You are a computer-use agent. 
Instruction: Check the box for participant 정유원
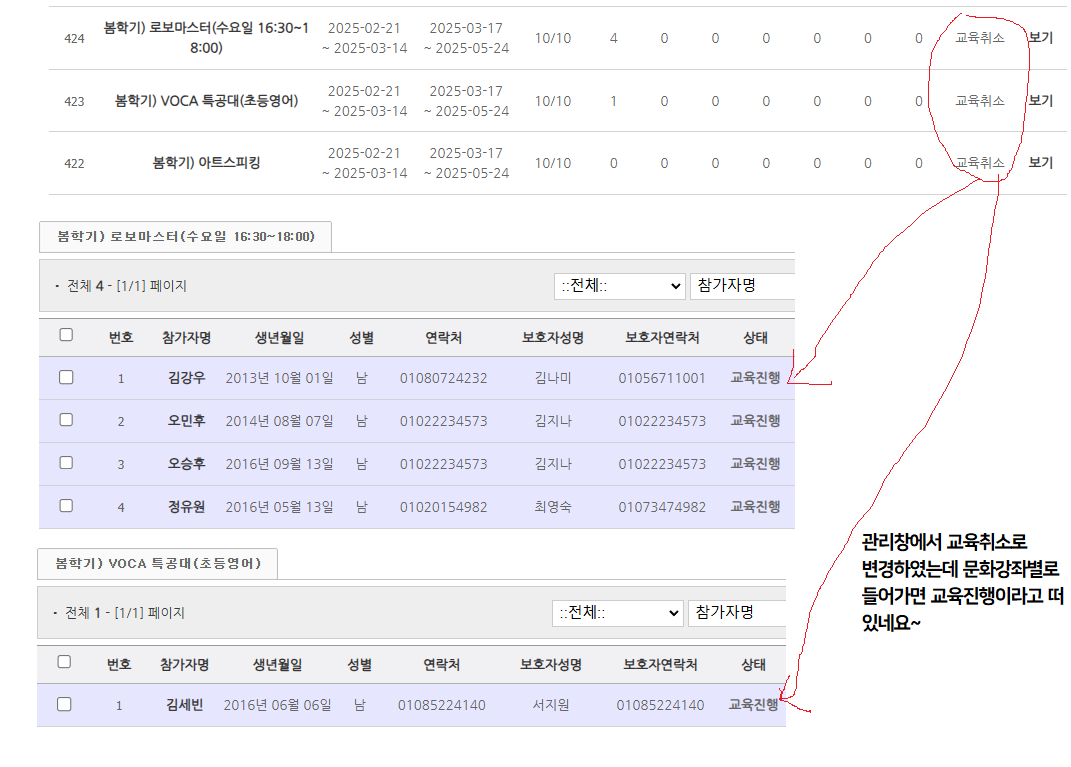[x=66, y=506]
